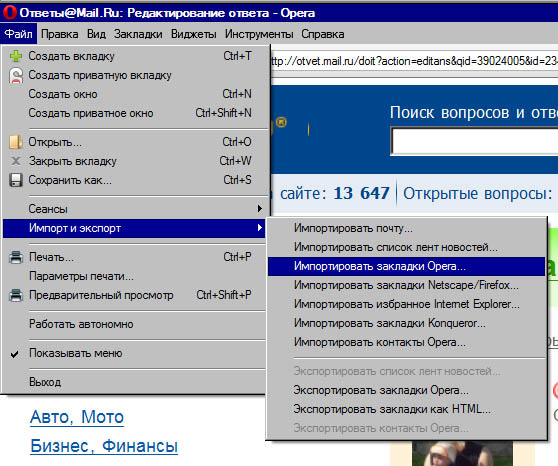Click the printer icon beside Печать
The width and height of the screenshot is (558, 466).
click(16, 257)
